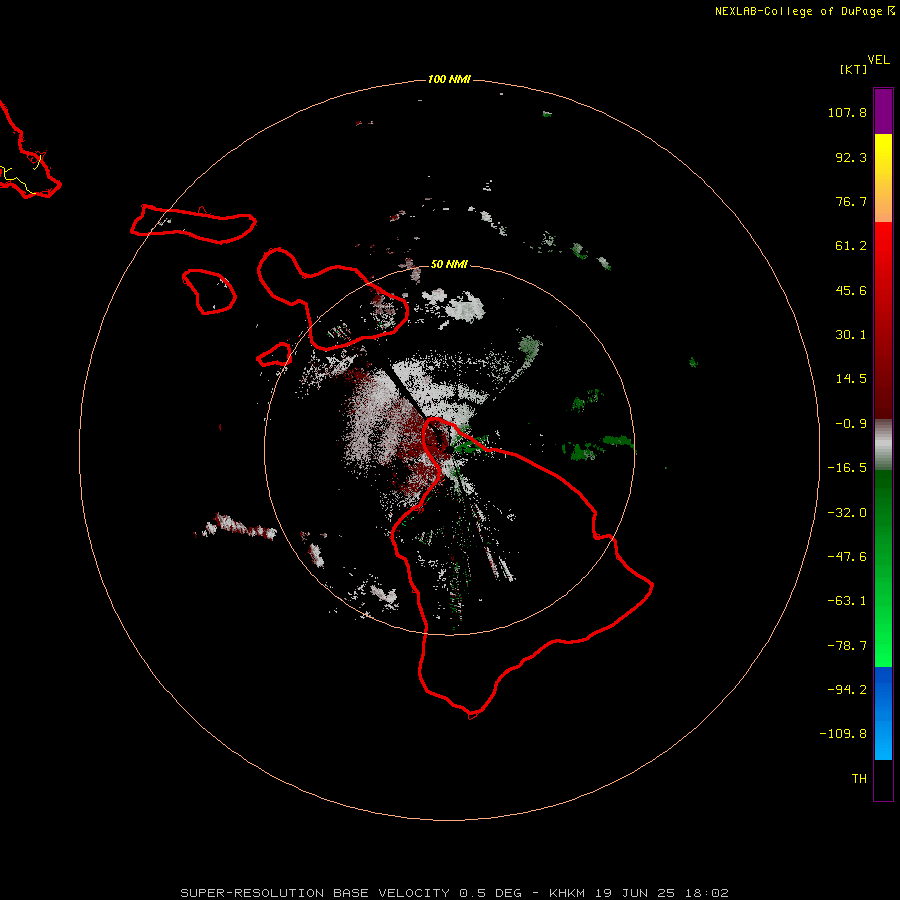Select the -47.6 legend value
This screenshot has width=900, height=900.
pyautogui.click(x=847, y=557)
